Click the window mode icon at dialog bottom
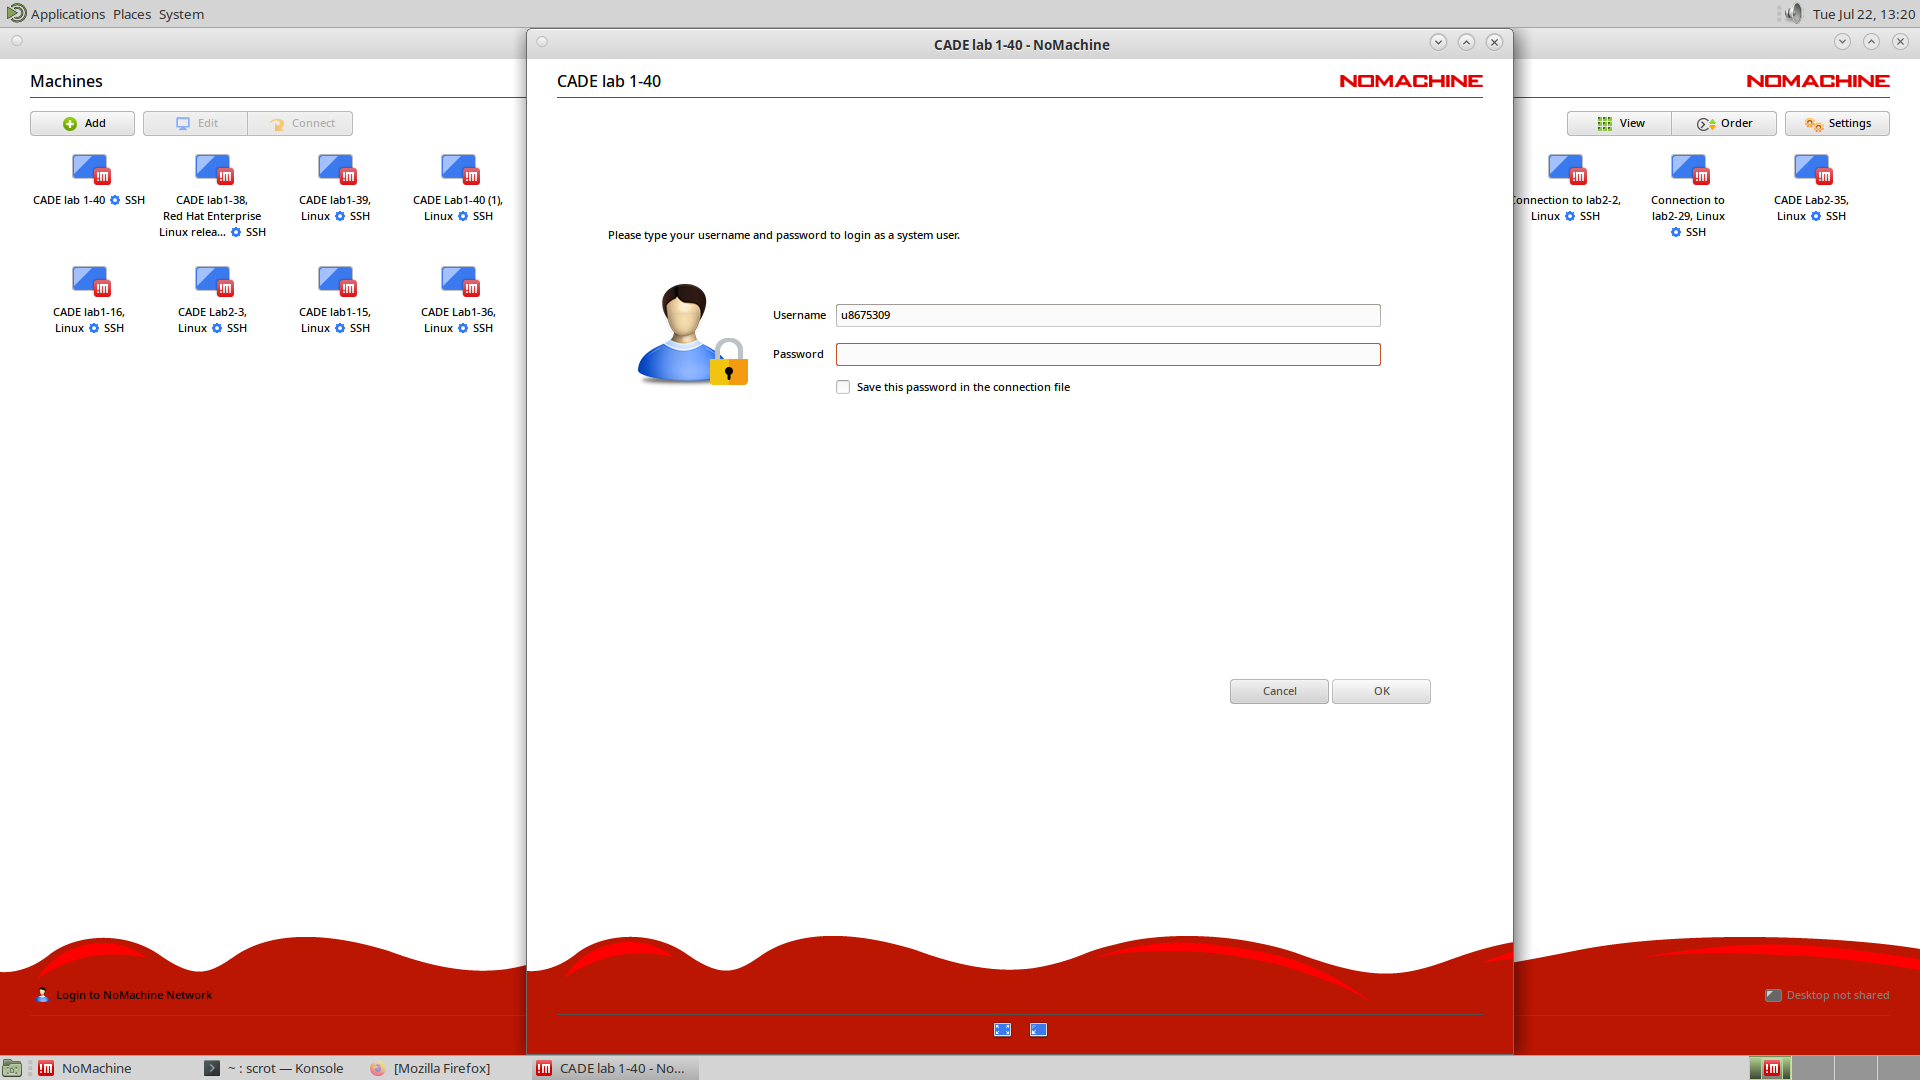The height and width of the screenshot is (1080, 1920). (x=1038, y=1030)
